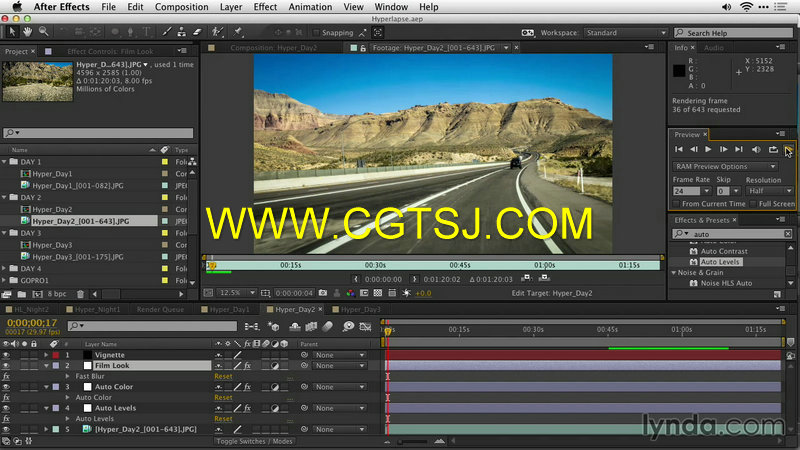The image size is (800, 450).
Task: Open Parent dropdown for Vignette layer
Action: 340,355
